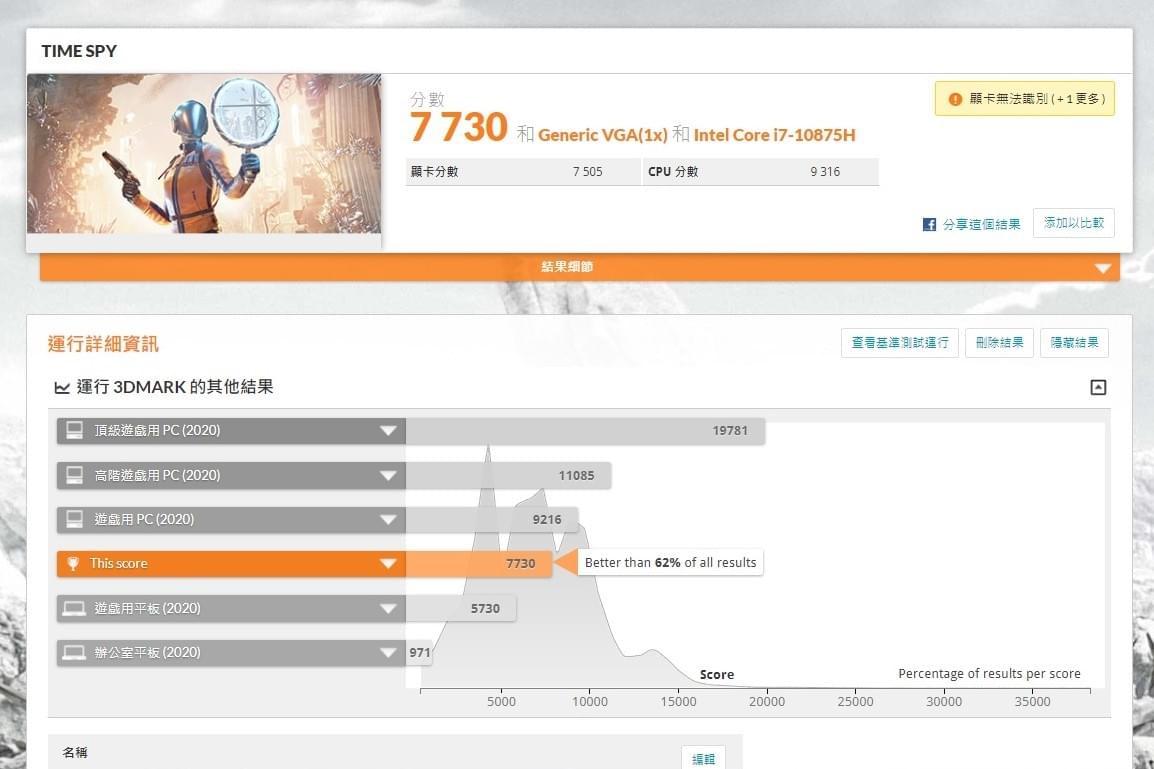
Task: Expand the This score dropdown arrow
Action: (x=389, y=564)
